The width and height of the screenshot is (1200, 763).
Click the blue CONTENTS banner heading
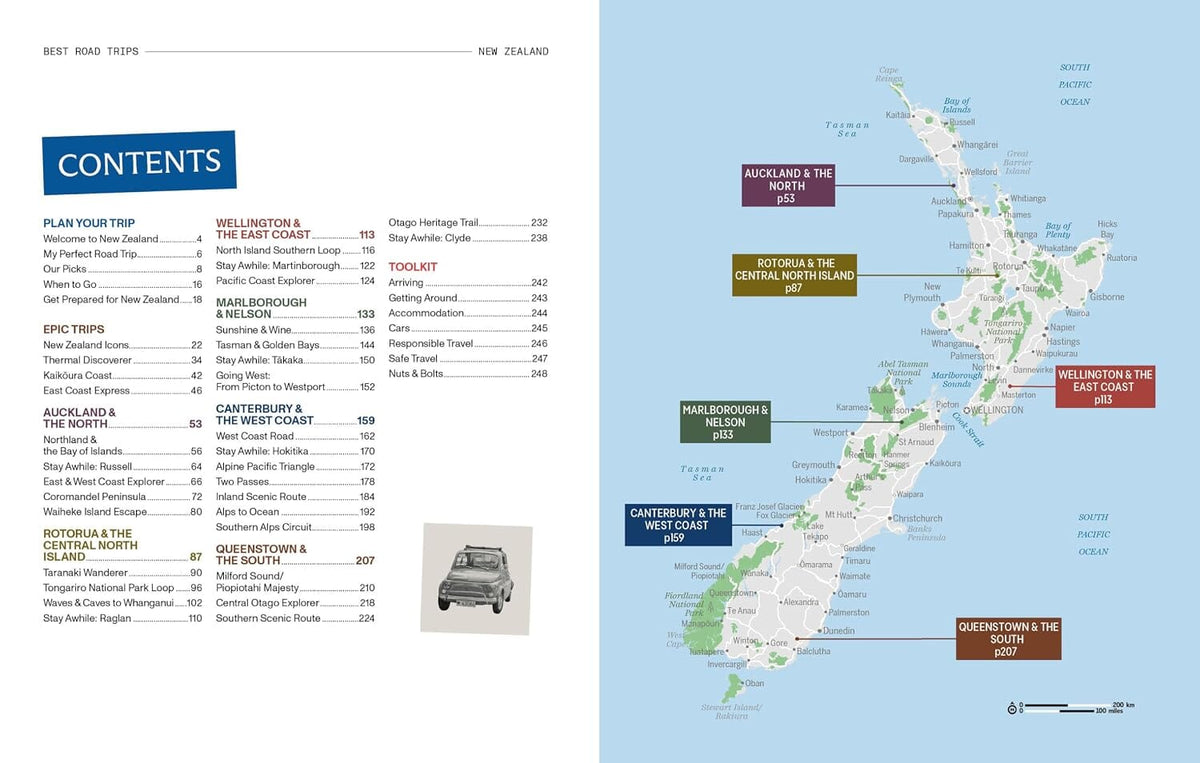tap(139, 162)
